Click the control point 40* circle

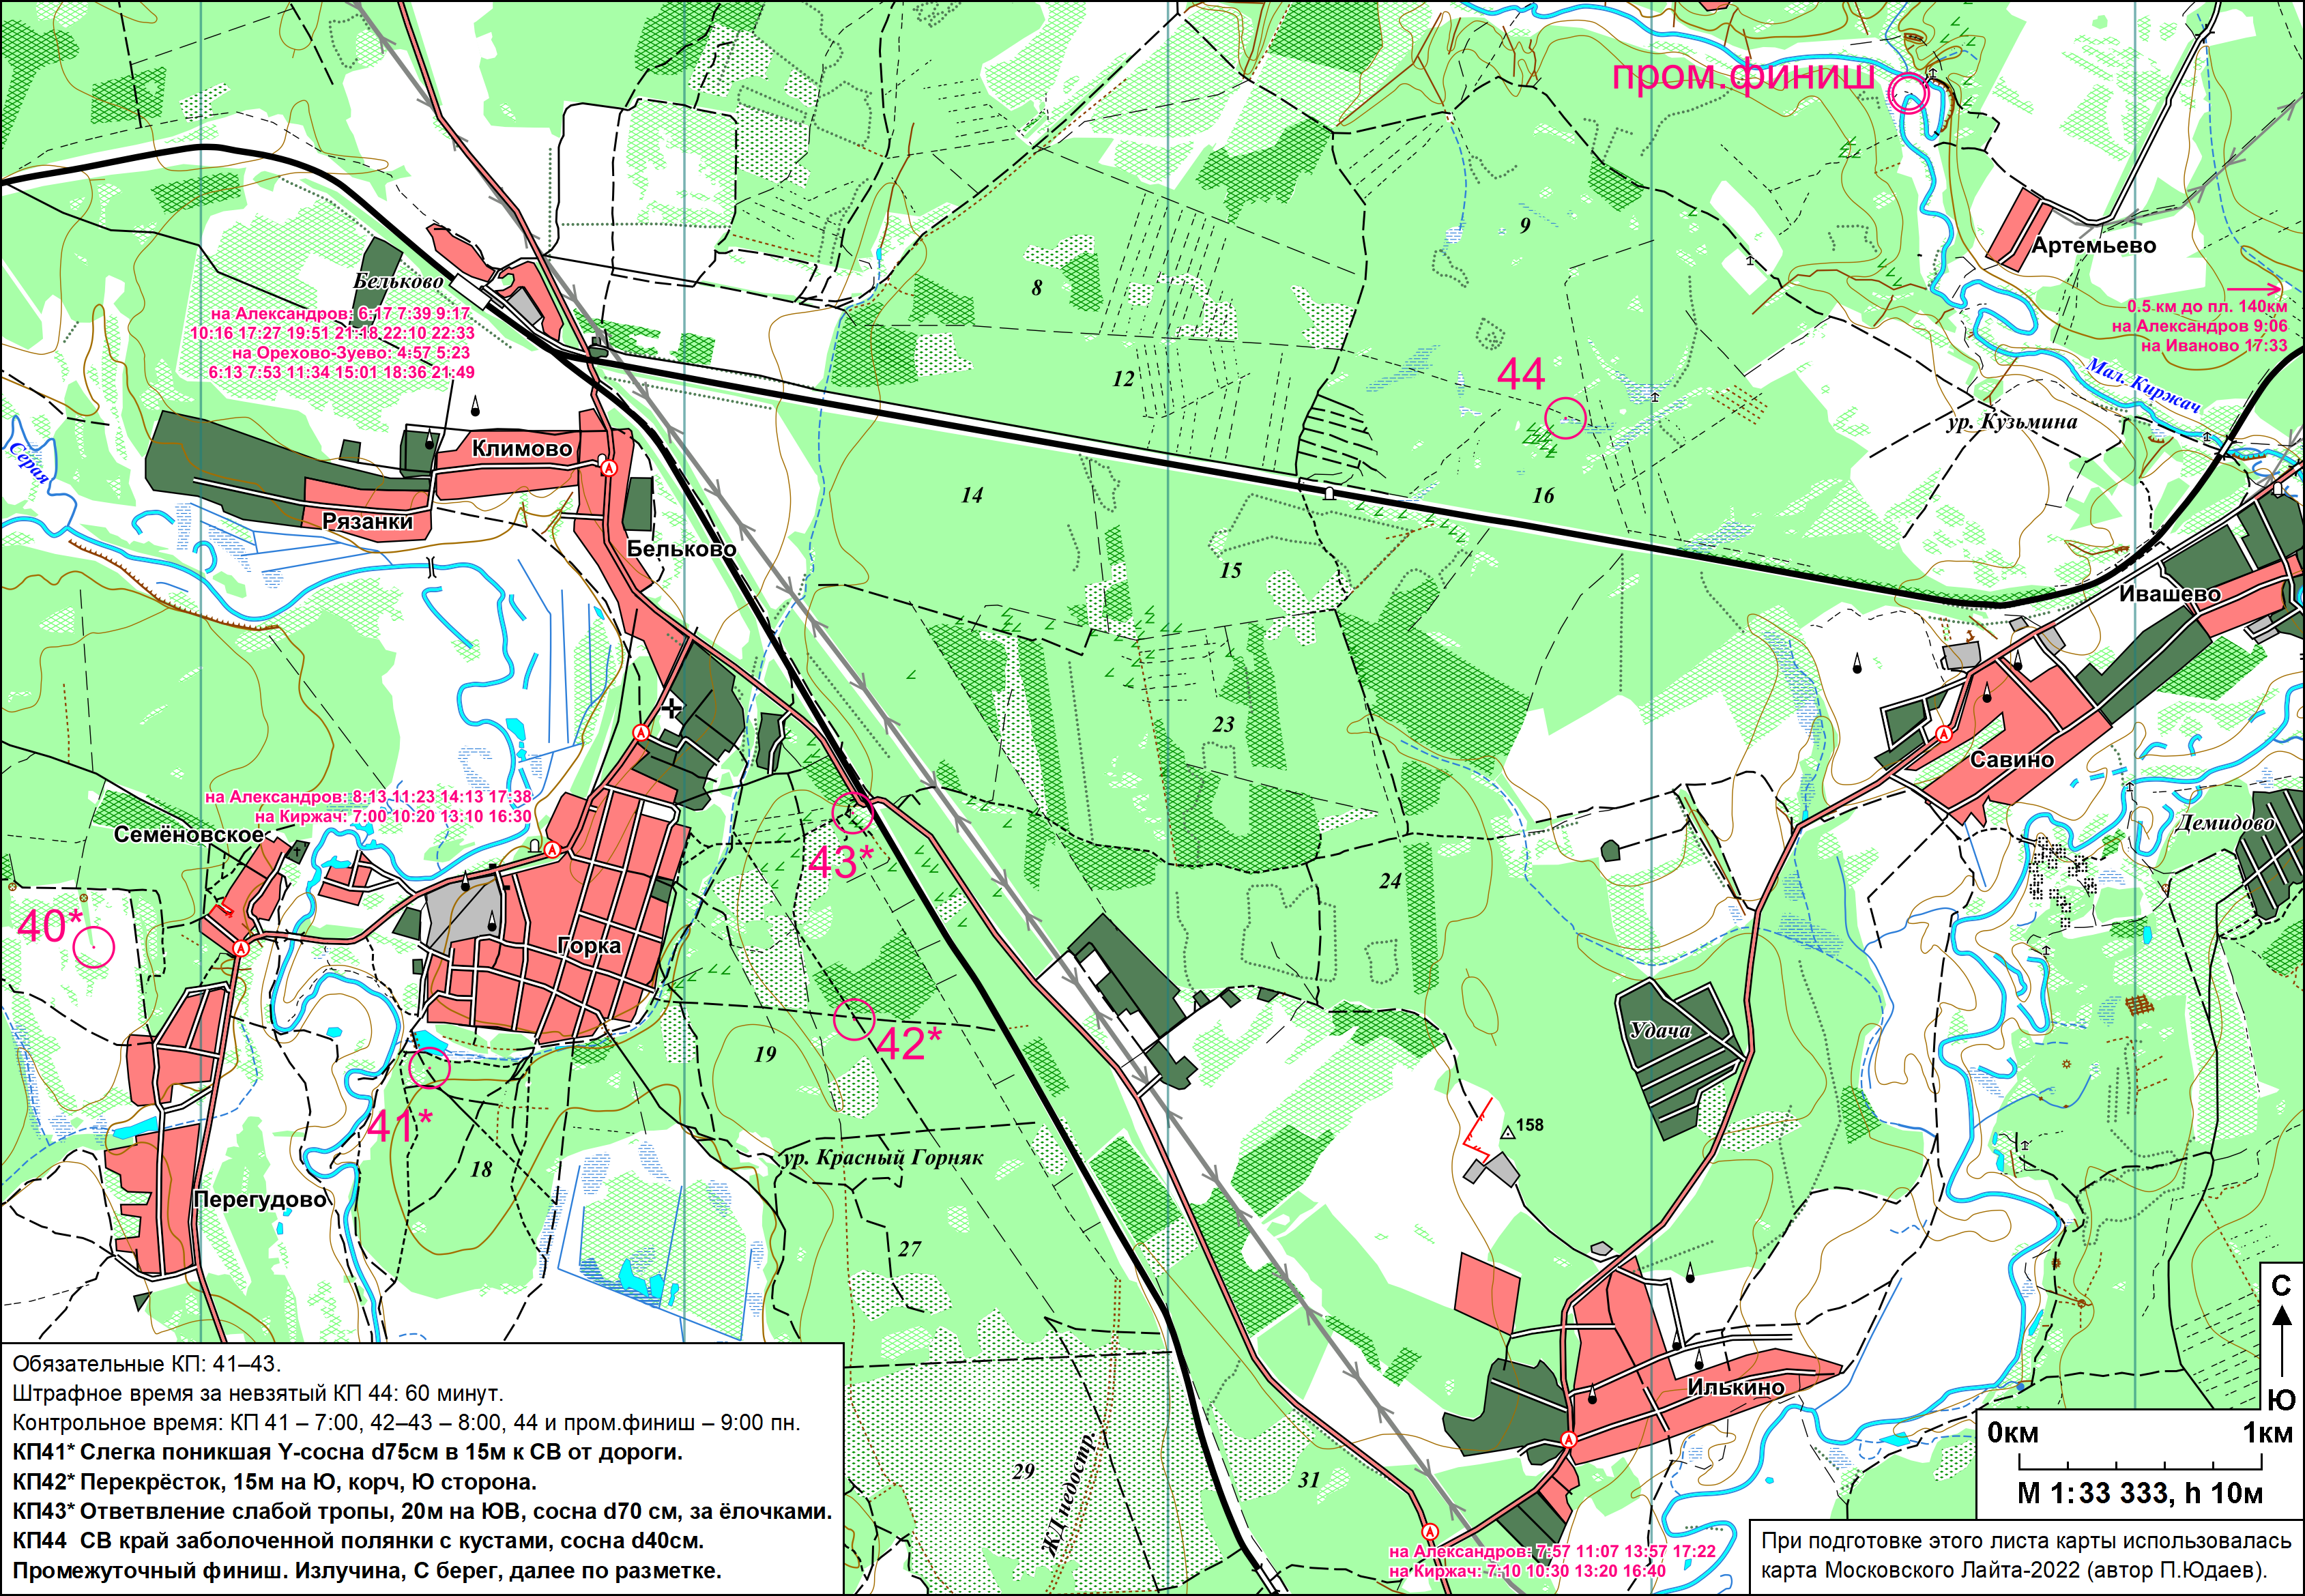coord(94,946)
